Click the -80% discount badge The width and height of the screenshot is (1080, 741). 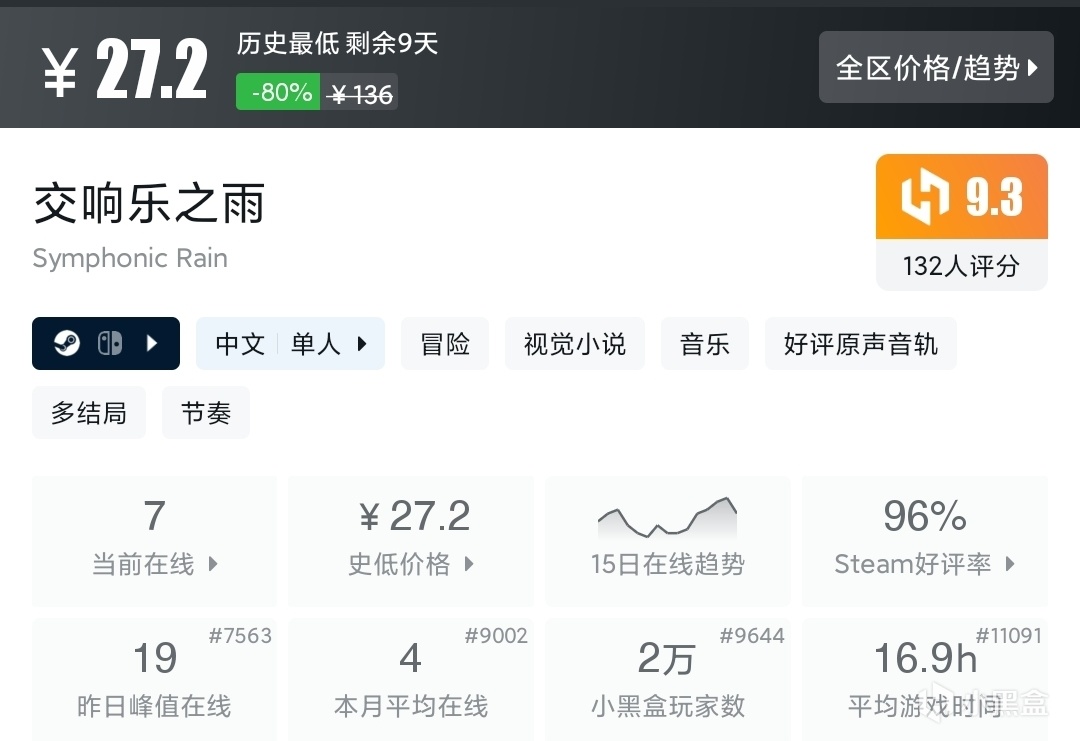tap(279, 93)
